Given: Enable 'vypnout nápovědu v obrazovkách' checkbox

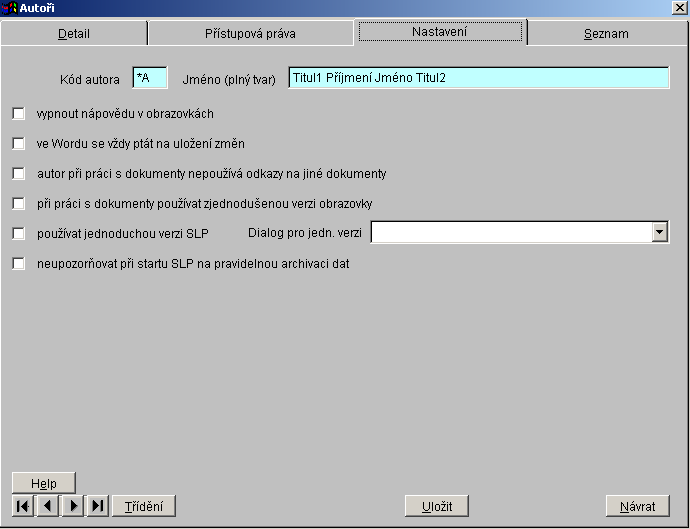Looking at the screenshot, I should [x=19, y=114].
